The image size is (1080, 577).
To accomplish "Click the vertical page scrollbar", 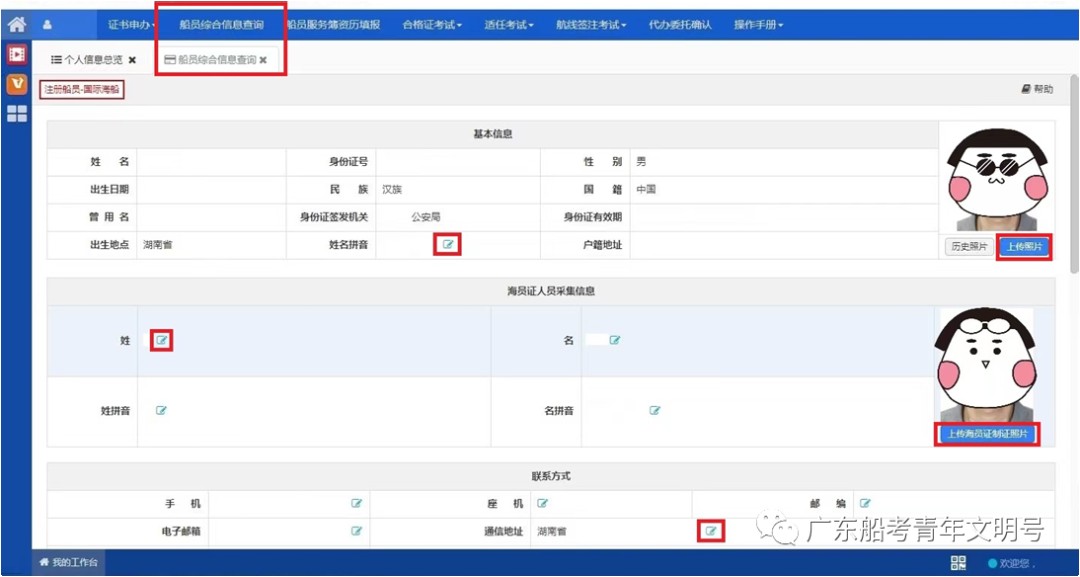I will click(x=1074, y=172).
